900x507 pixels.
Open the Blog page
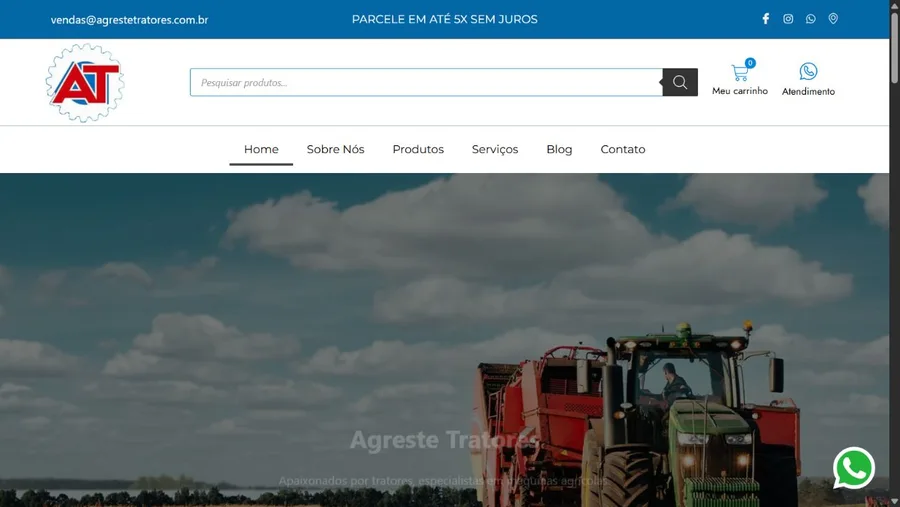[x=559, y=149]
